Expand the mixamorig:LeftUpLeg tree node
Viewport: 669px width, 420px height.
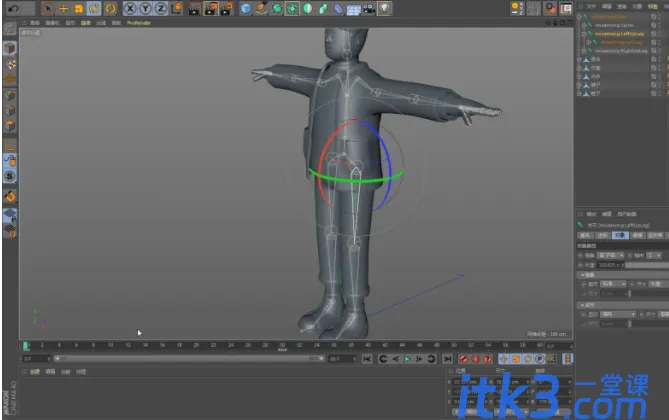(584, 34)
